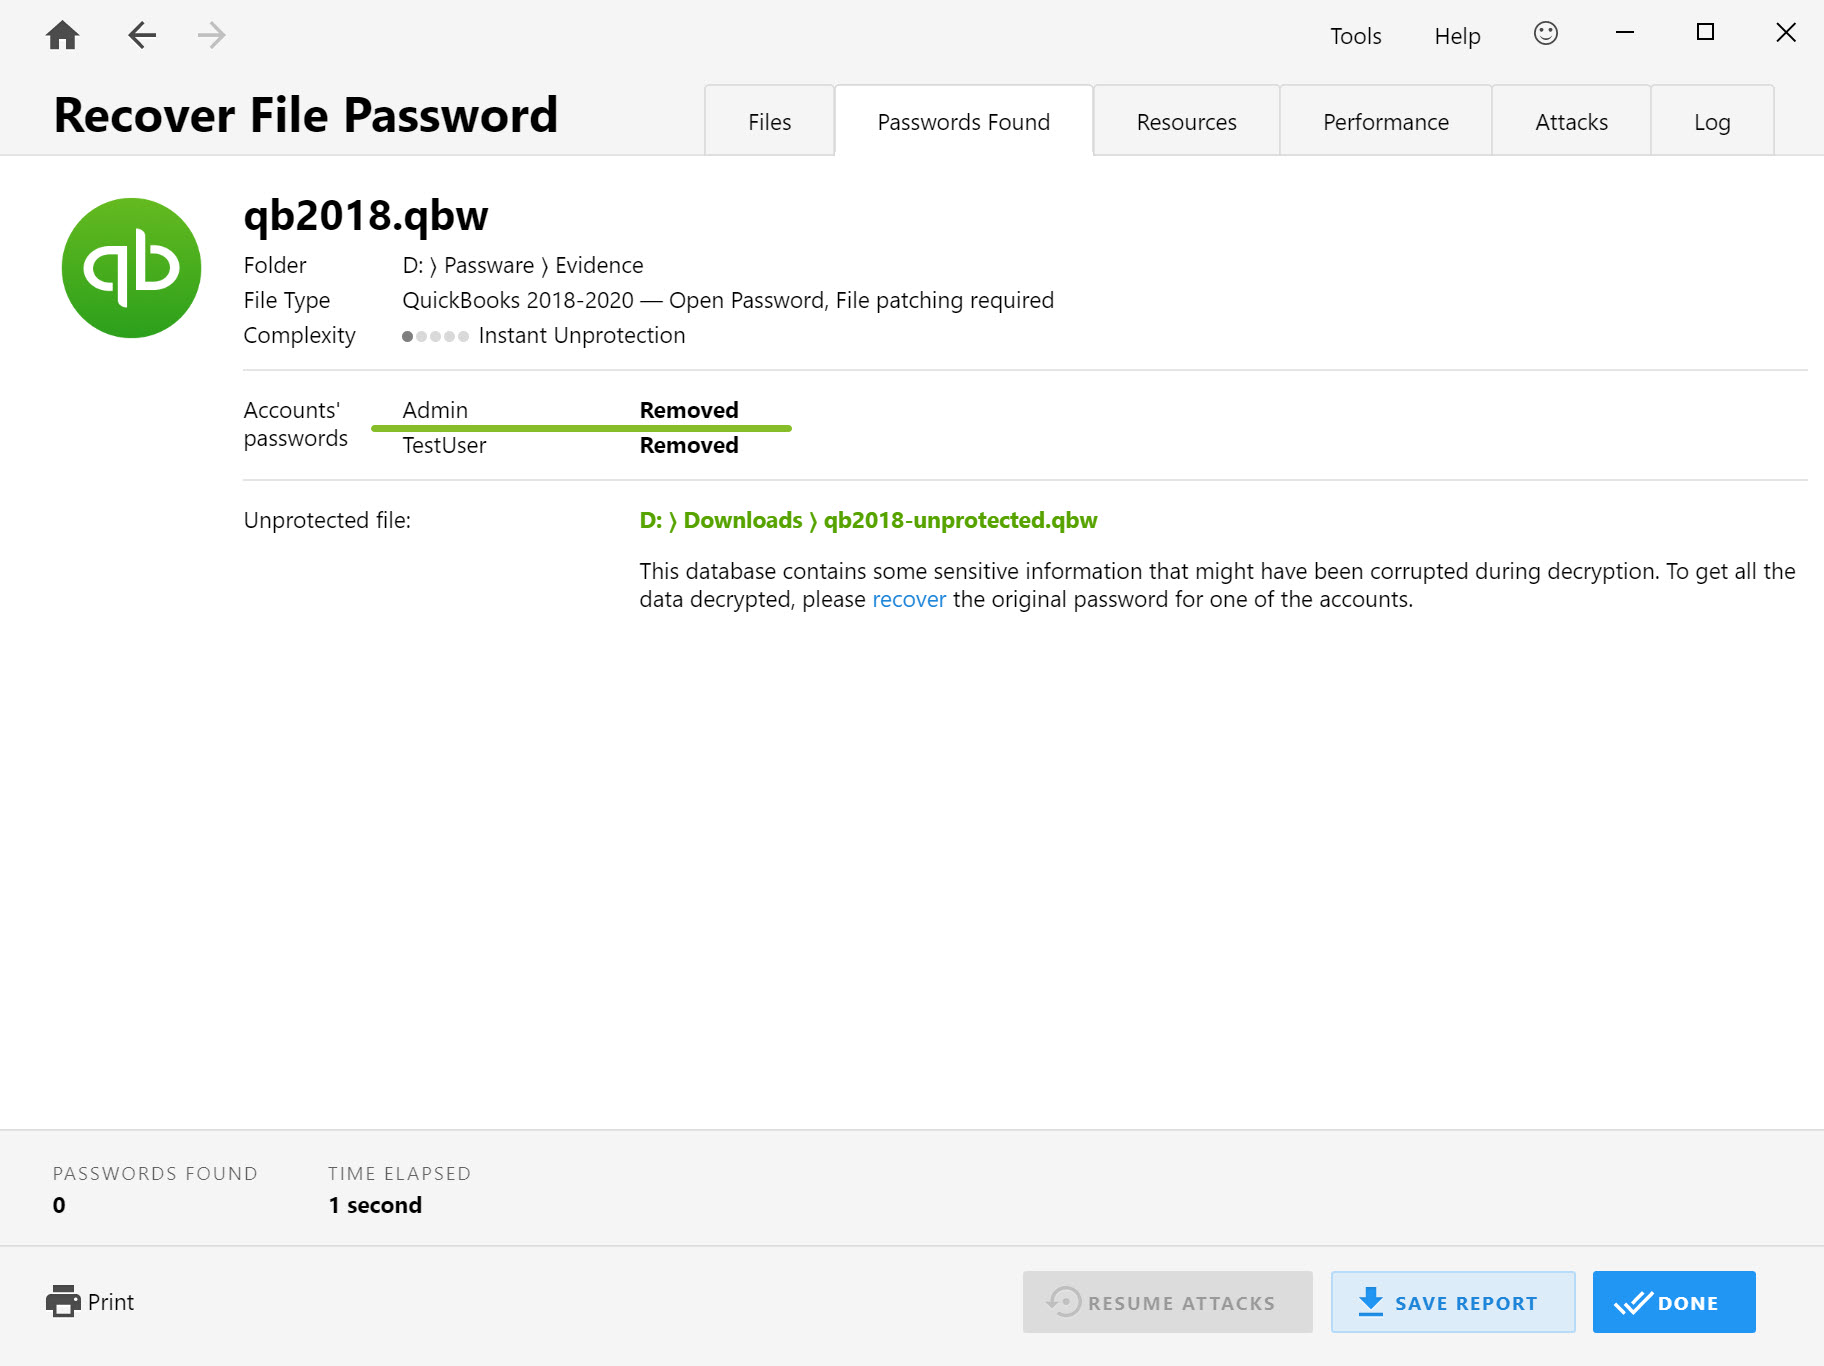This screenshot has width=1824, height=1366.
Task: Switch to the Performance tab
Action: [x=1385, y=121]
